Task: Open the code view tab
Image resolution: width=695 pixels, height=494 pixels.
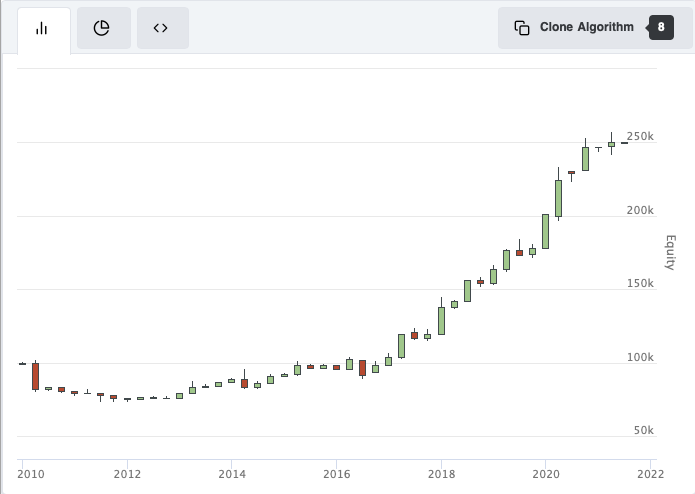Action: [x=161, y=28]
